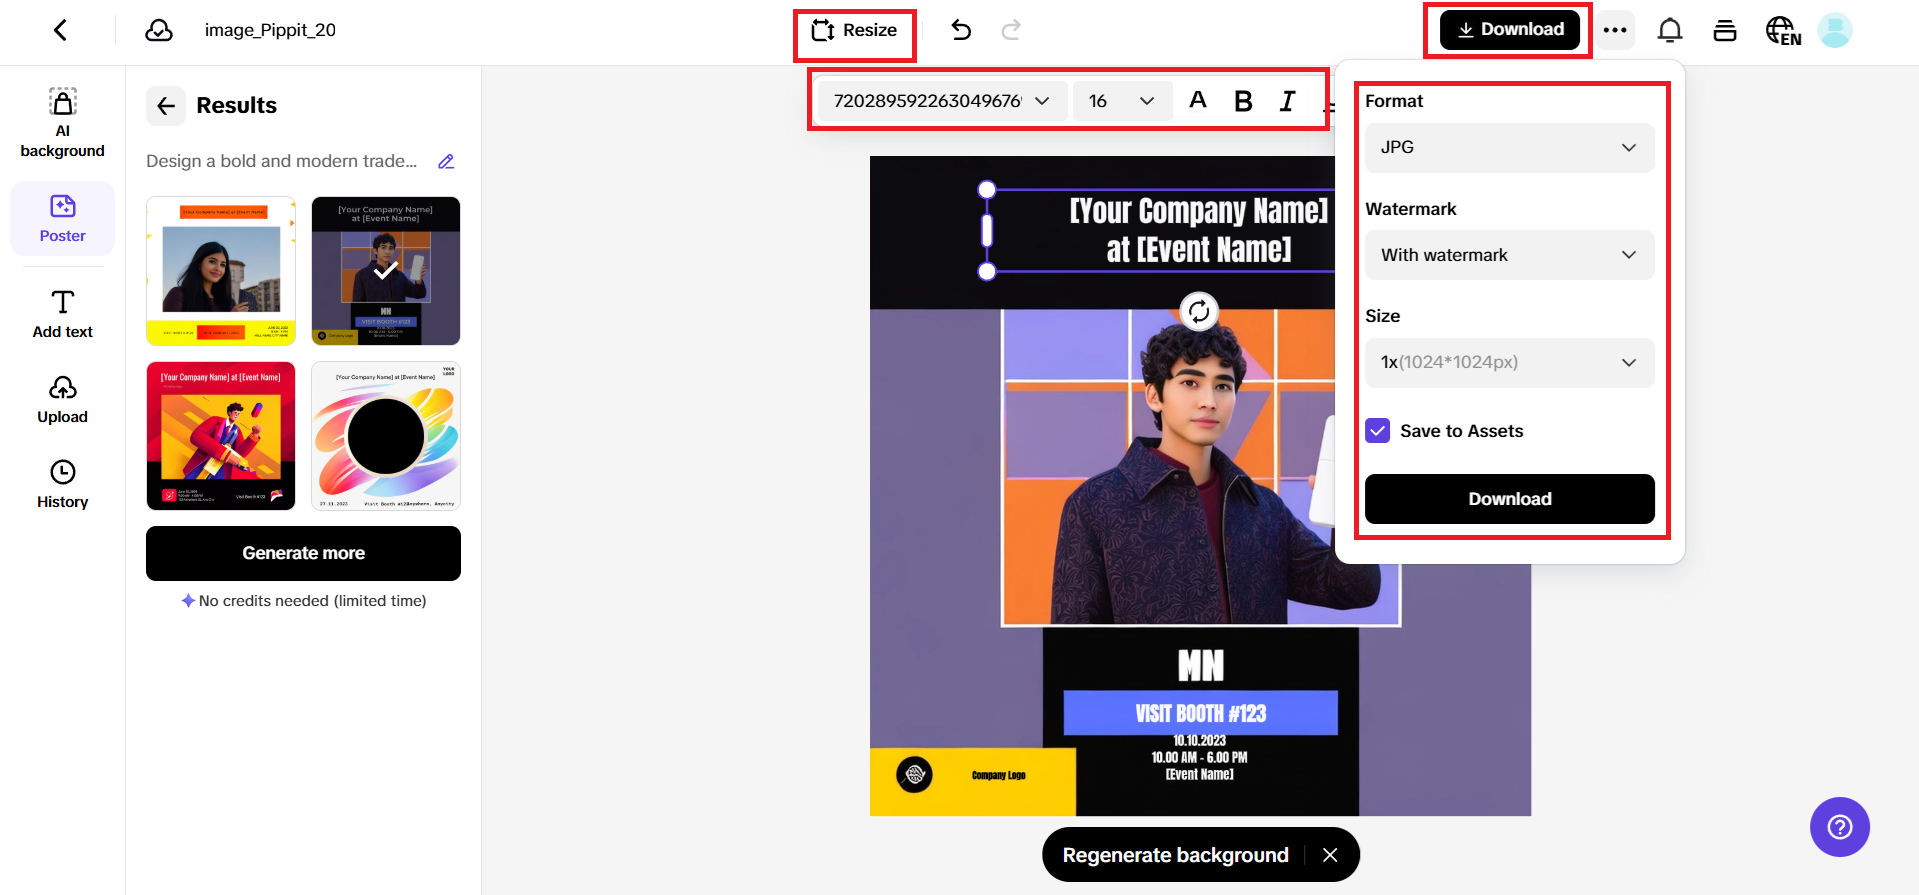Switch to the AI background tab
This screenshot has width=1919, height=895.
[62, 123]
